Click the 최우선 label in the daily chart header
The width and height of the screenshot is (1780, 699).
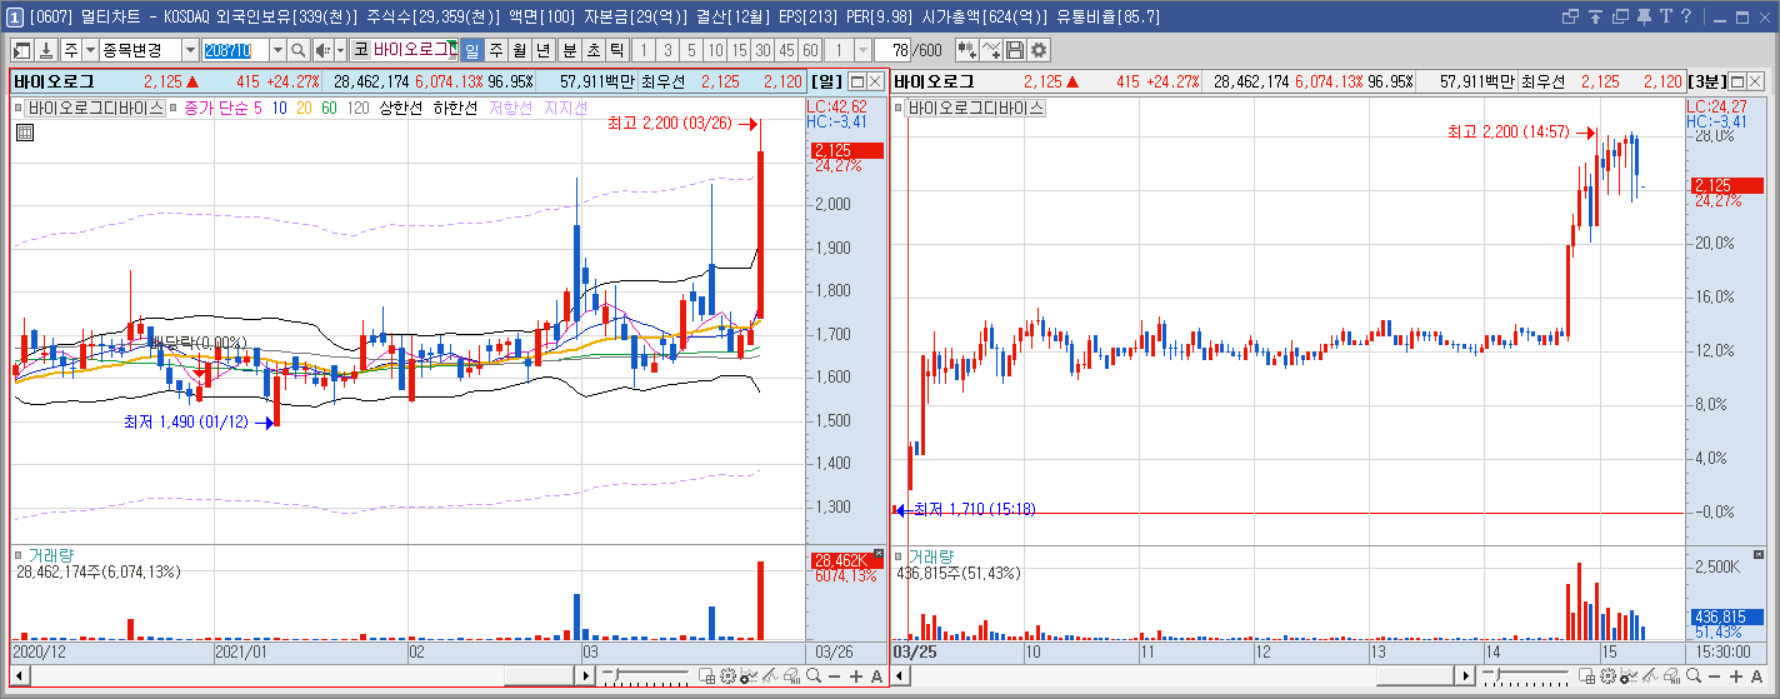(663, 82)
